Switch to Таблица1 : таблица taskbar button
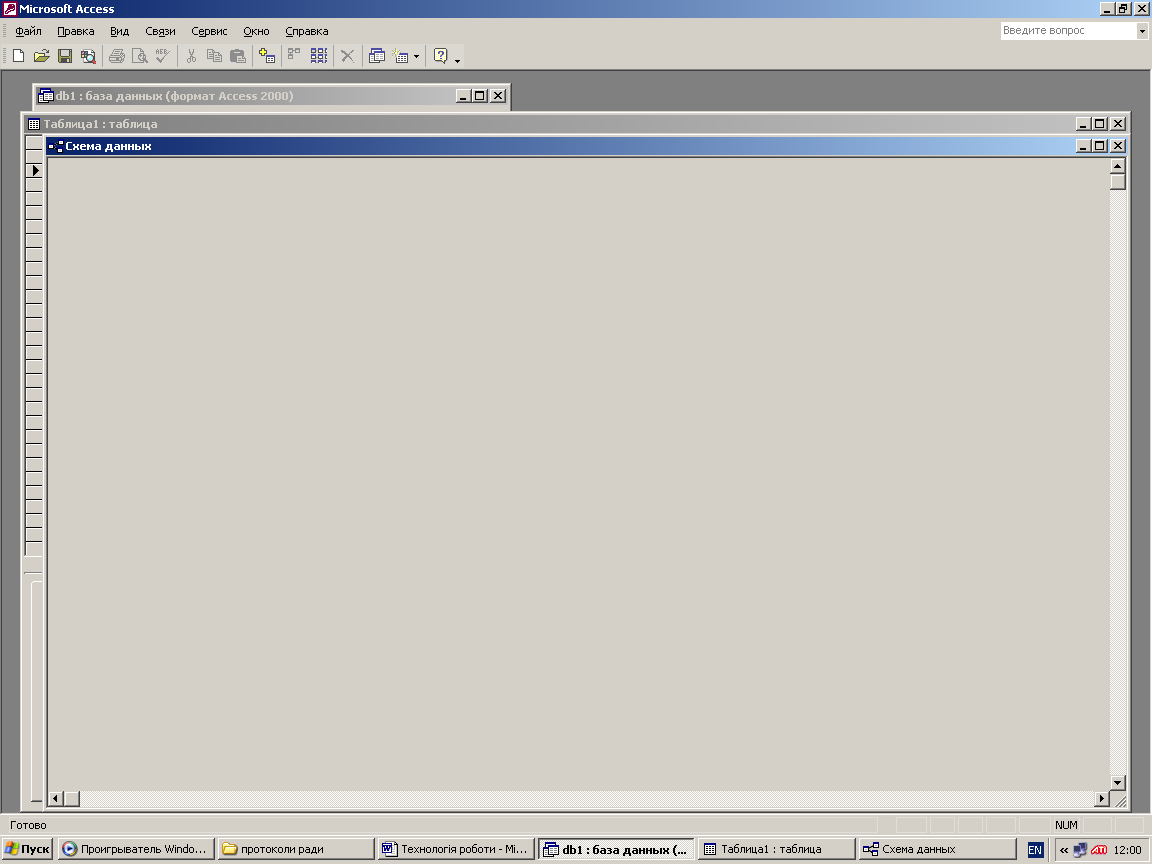 point(777,849)
